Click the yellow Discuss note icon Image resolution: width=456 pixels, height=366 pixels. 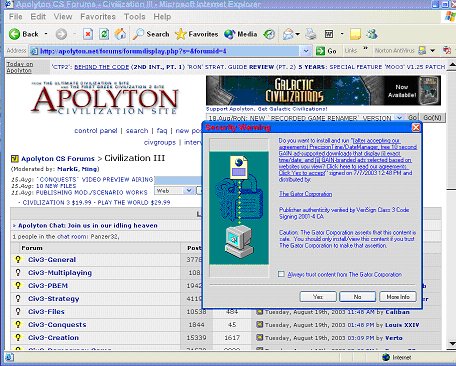[x=355, y=34]
